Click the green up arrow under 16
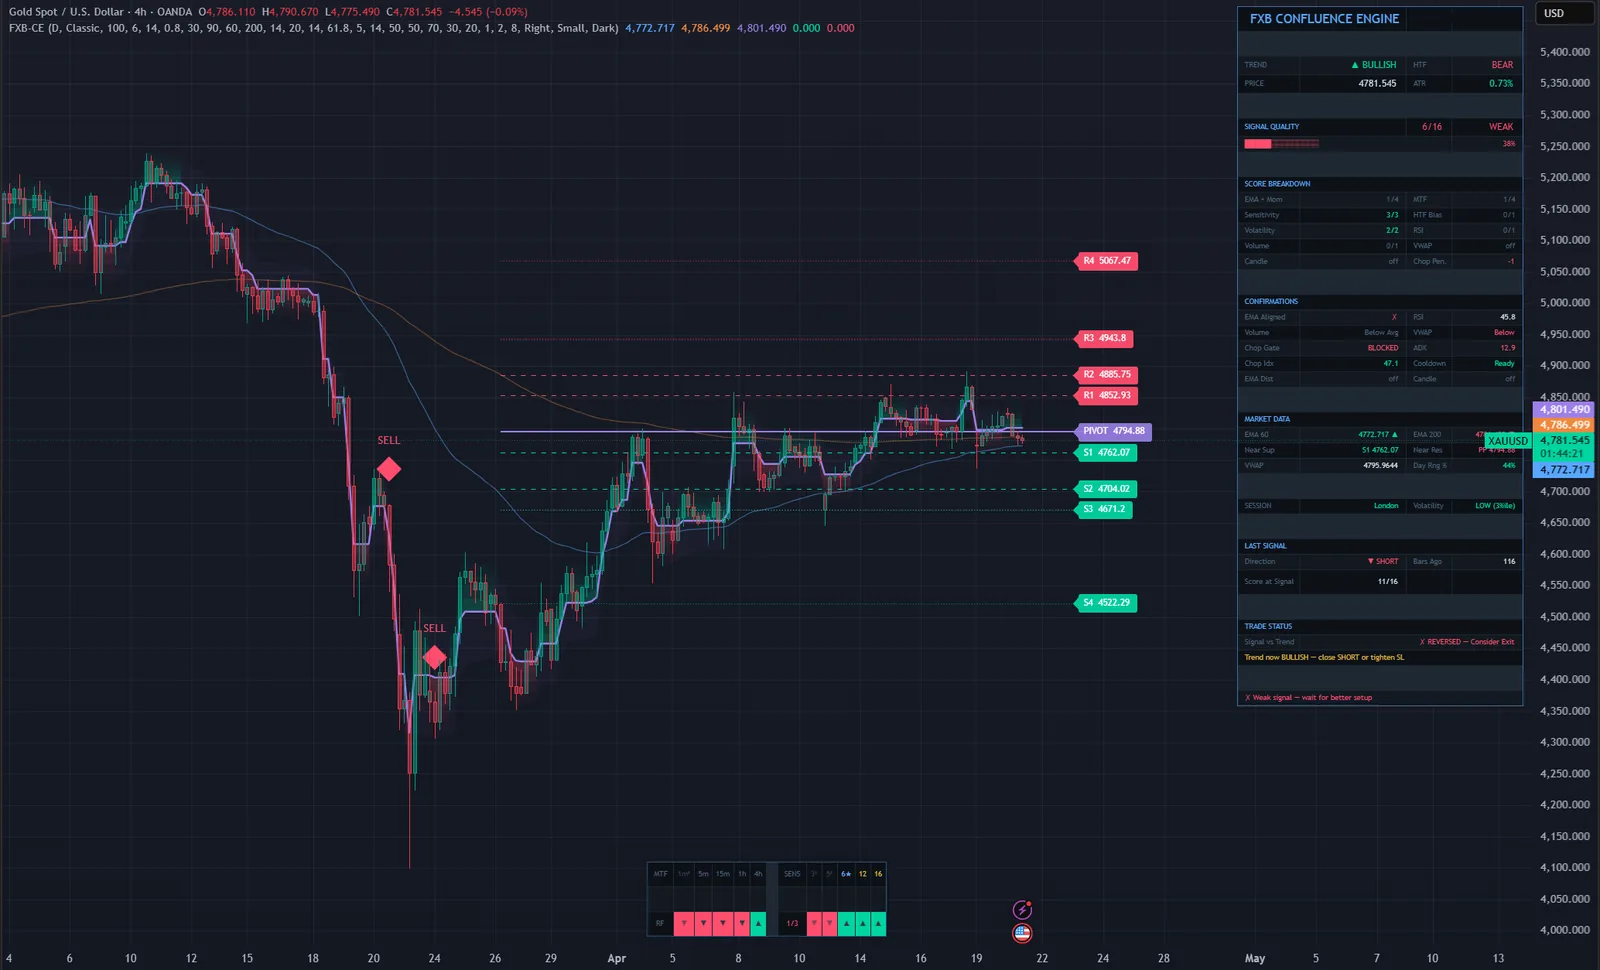This screenshot has height=970, width=1600. (878, 924)
